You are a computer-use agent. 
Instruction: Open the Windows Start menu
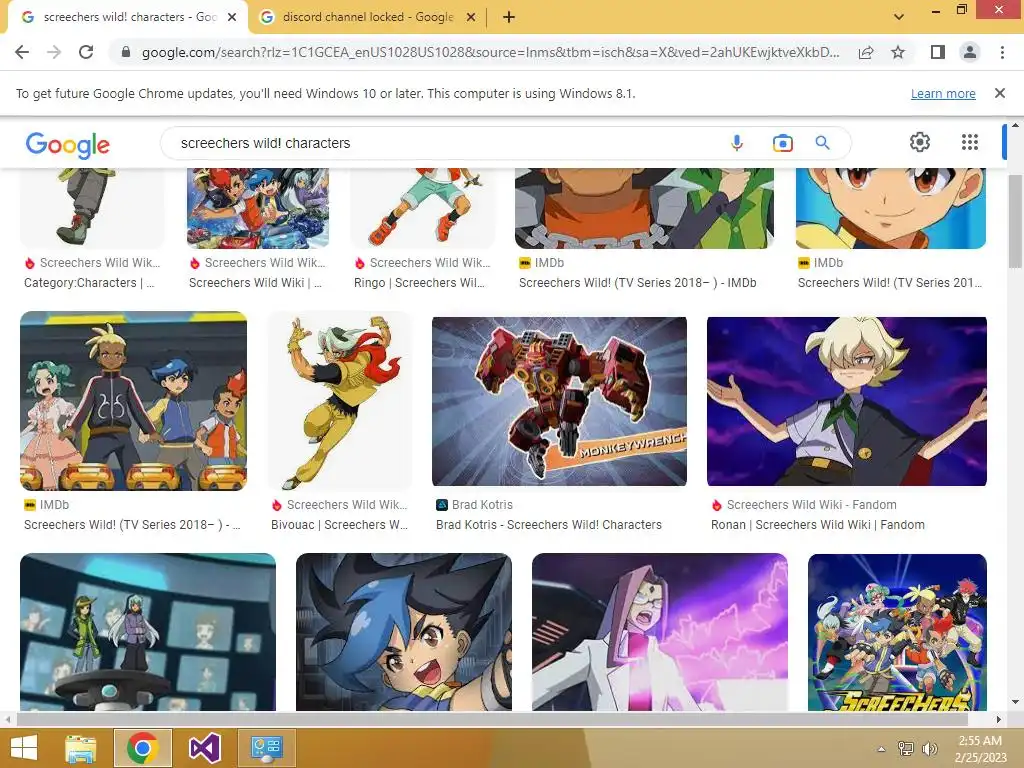pos(24,748)
